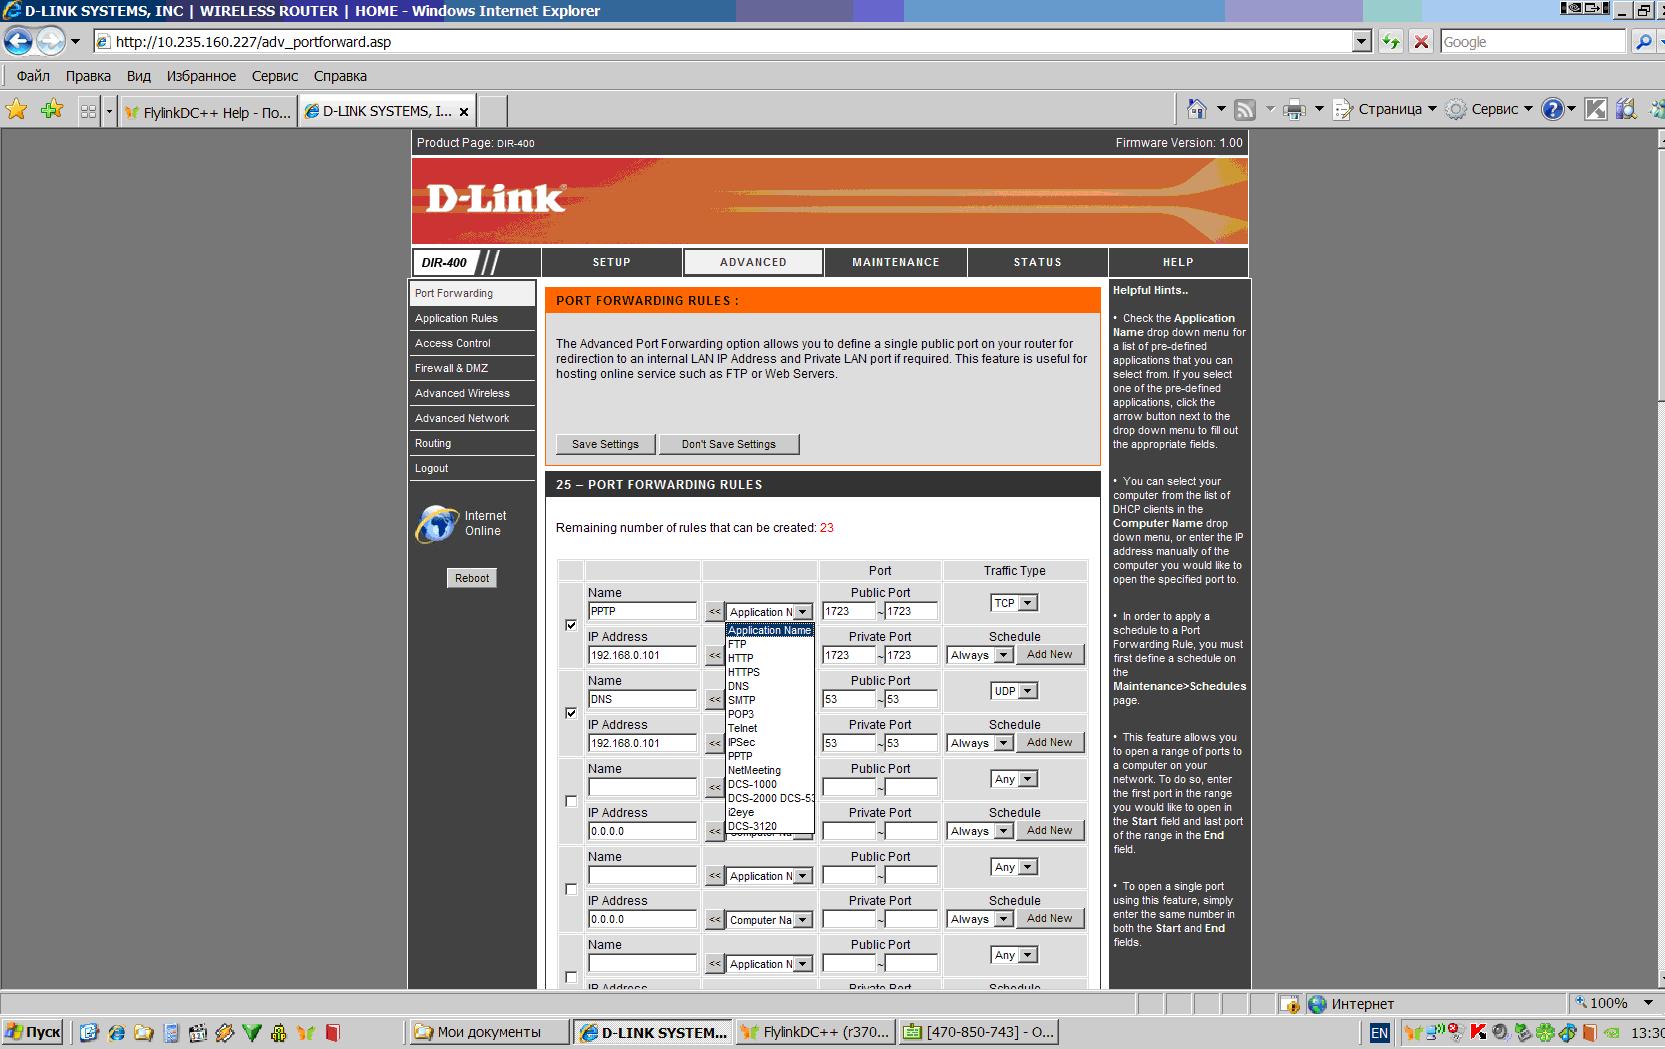This screenshot has width=1665, height=1049.
Task: Click the Google search box
Action: click(x=1533, y=42)
